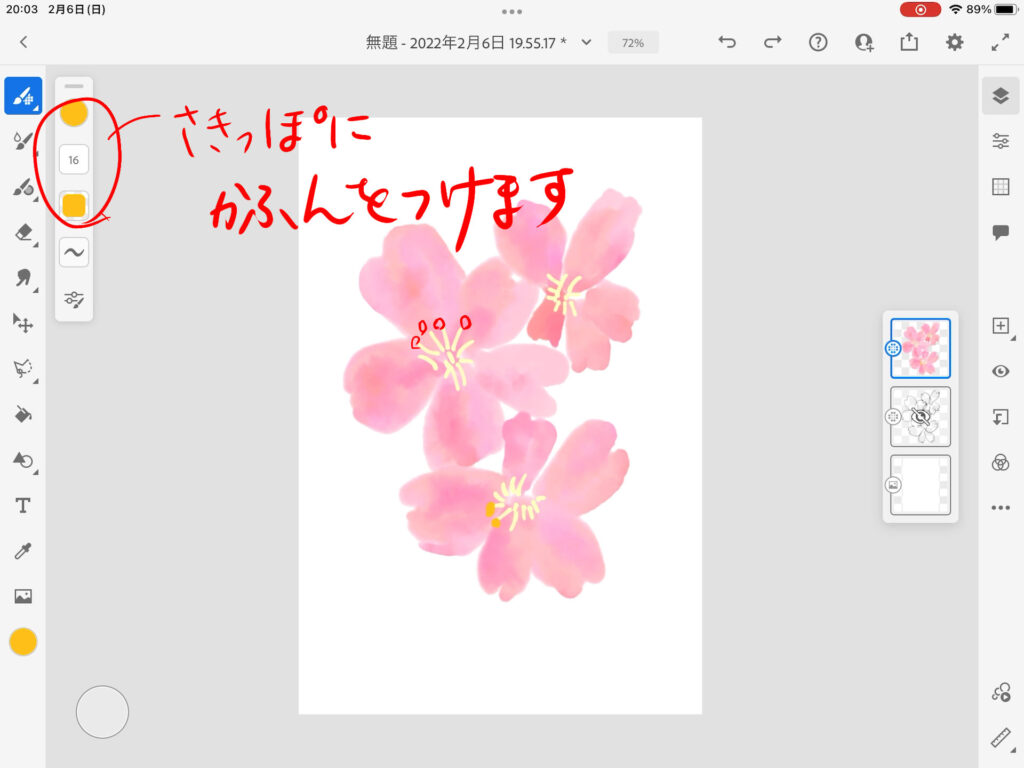This screenshot has height=768, width=1024.
Task: Click the Redo arrow
Action: (772, 42)
